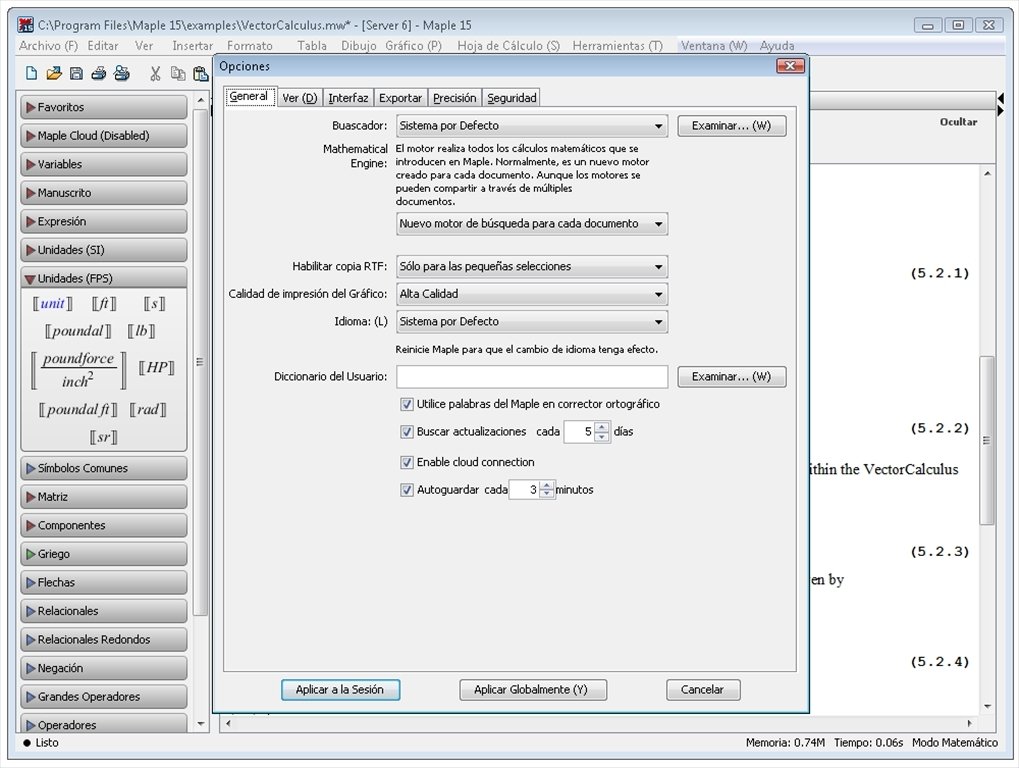The height and width of the screenshot is (768, 1019).
Task: Collapse the Unidades (FPS) palette
Action: point(104,278)
